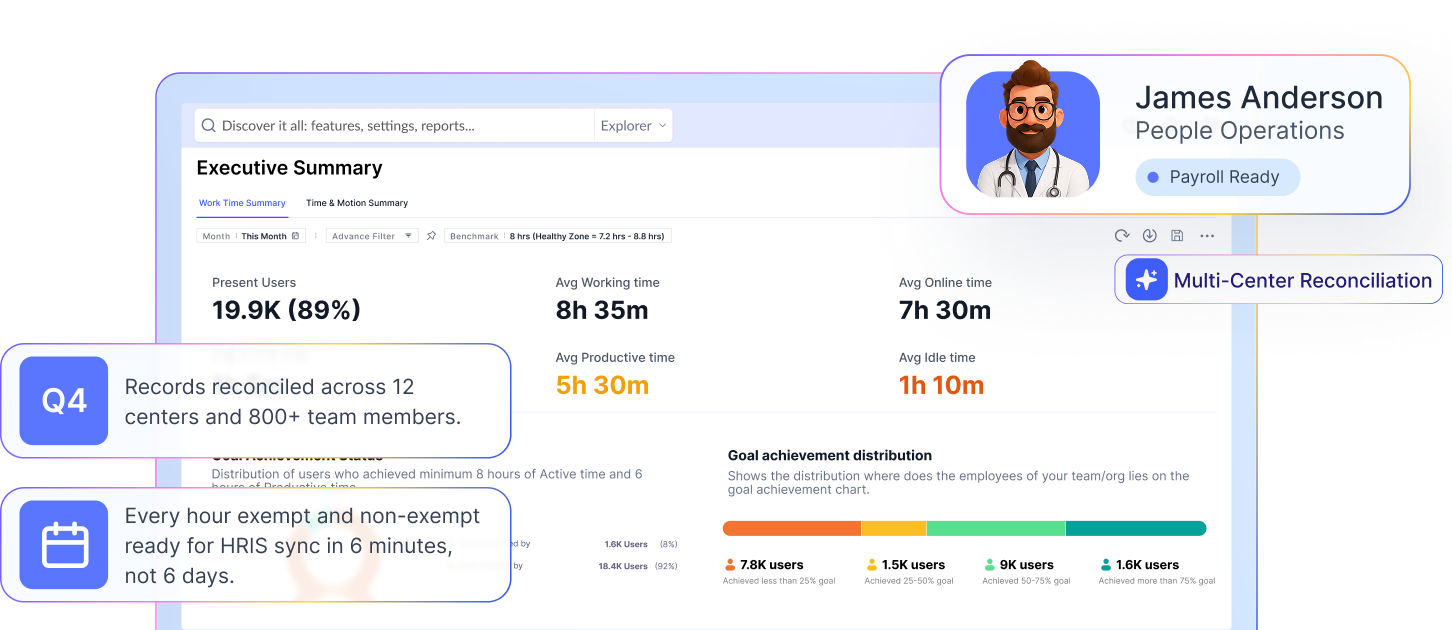1452x630 pixels.
Task: Click 'Every hour exempt and non-exempt' card text
Action: 302,546
